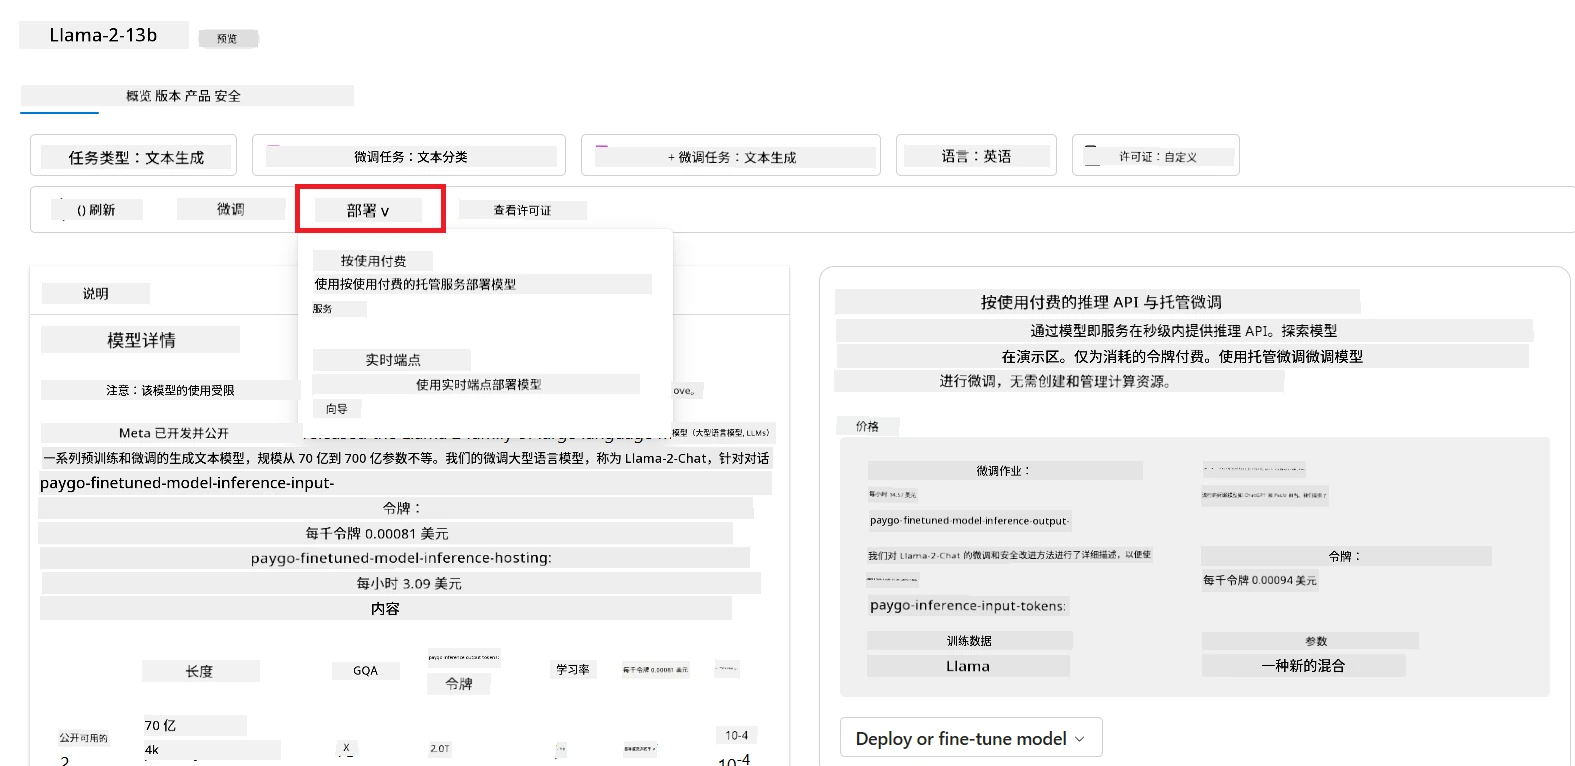Click the 4k table cell
Image resolution: width=1575 pixels, height=766 pixels.
click(152, 749)
